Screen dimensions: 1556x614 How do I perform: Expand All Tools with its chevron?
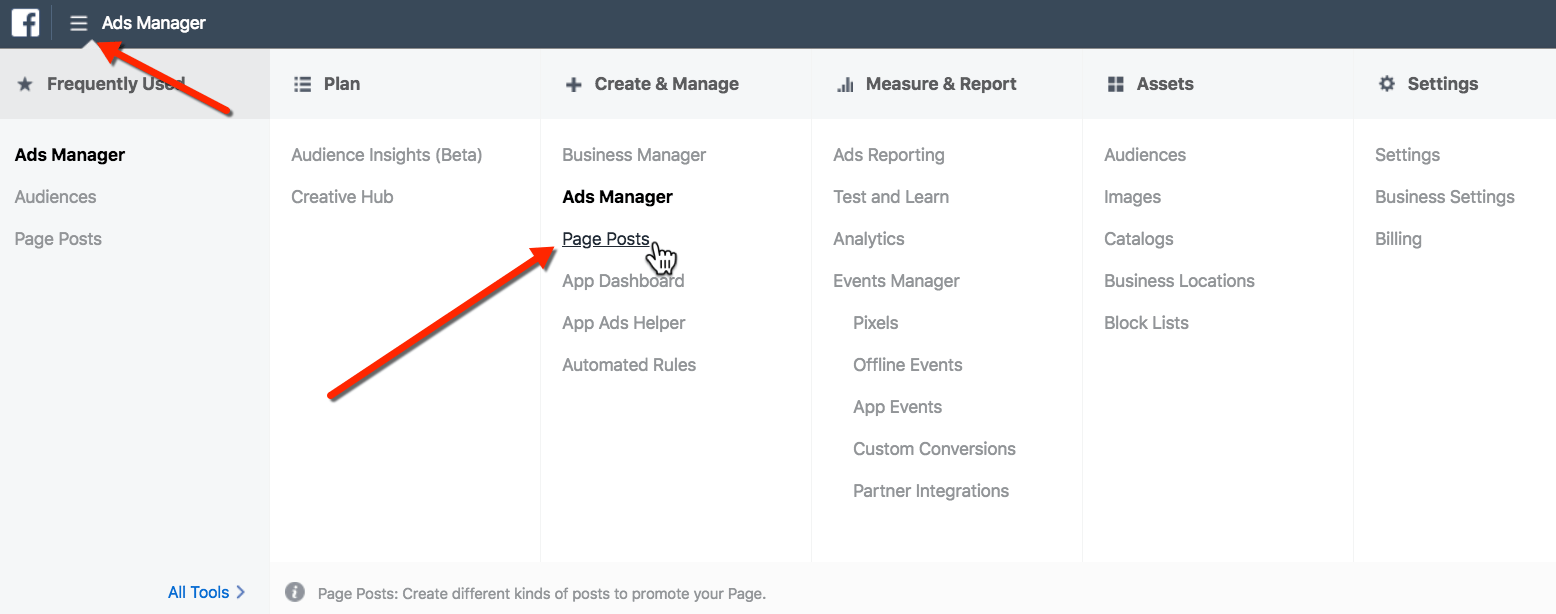[206, 592]
